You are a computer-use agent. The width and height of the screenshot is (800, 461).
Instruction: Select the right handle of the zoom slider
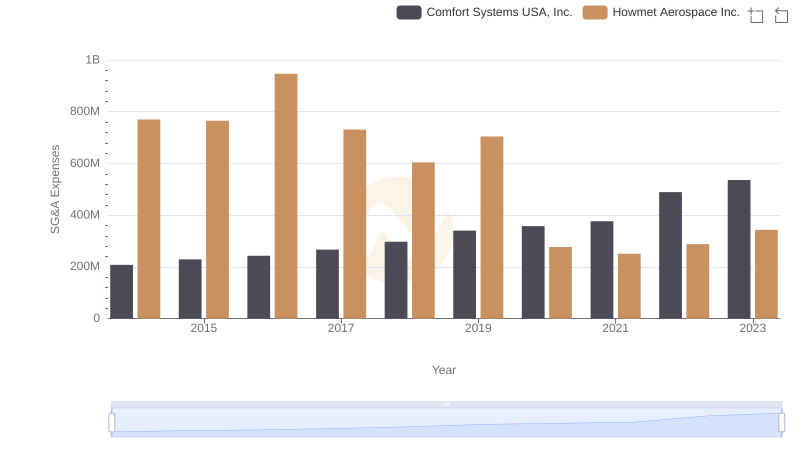781,422
